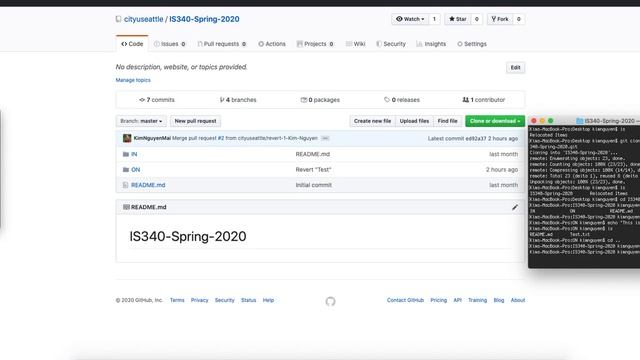Click the Edit description button
640x360 pixels.
point(516,68)
